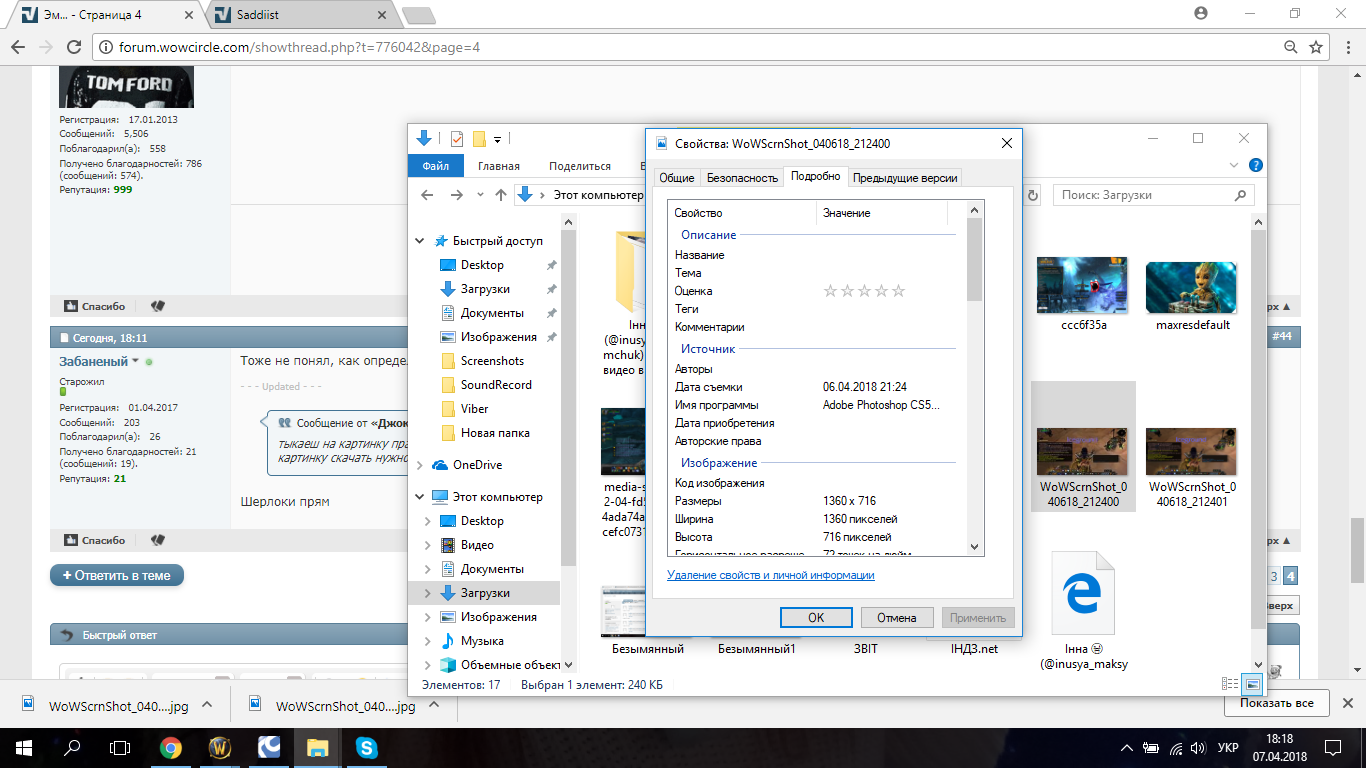Collapse the Быстрый доступ section
The image size is (1366, 768).
[x=419, y=241]
